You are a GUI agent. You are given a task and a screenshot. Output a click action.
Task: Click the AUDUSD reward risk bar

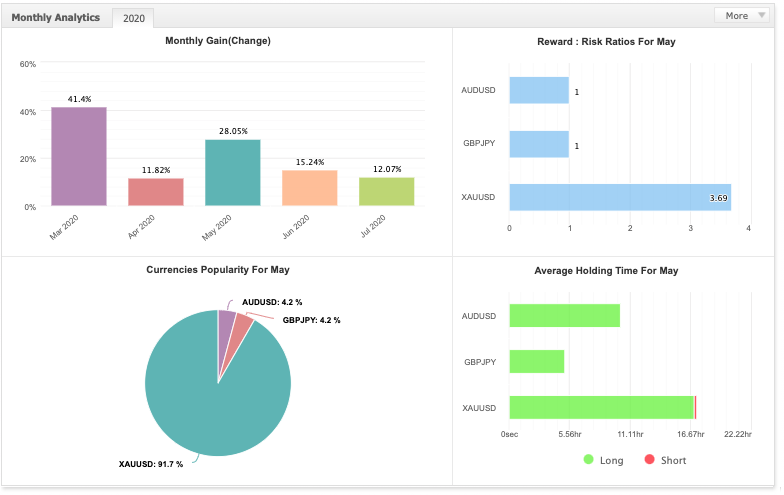click(x=539, y=90)
